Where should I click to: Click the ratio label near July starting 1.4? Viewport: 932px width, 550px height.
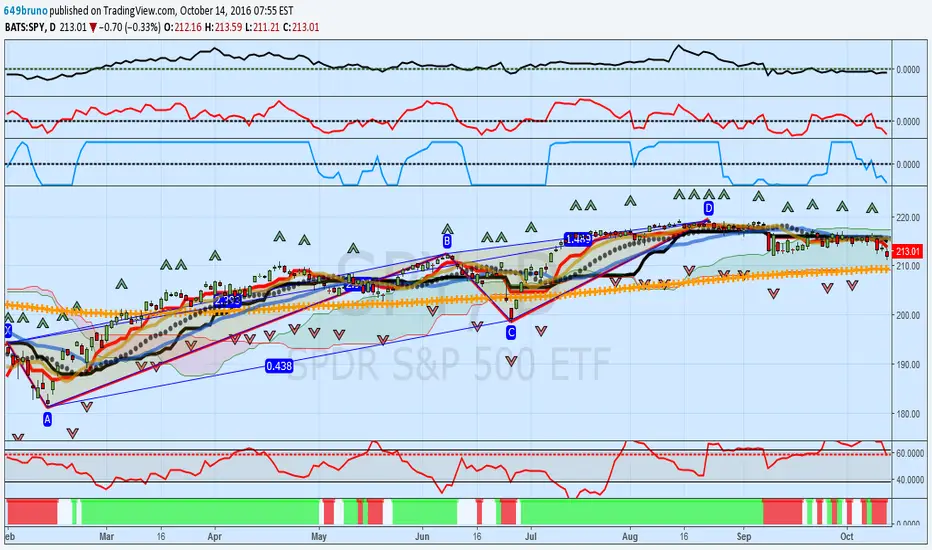[578, 239]
